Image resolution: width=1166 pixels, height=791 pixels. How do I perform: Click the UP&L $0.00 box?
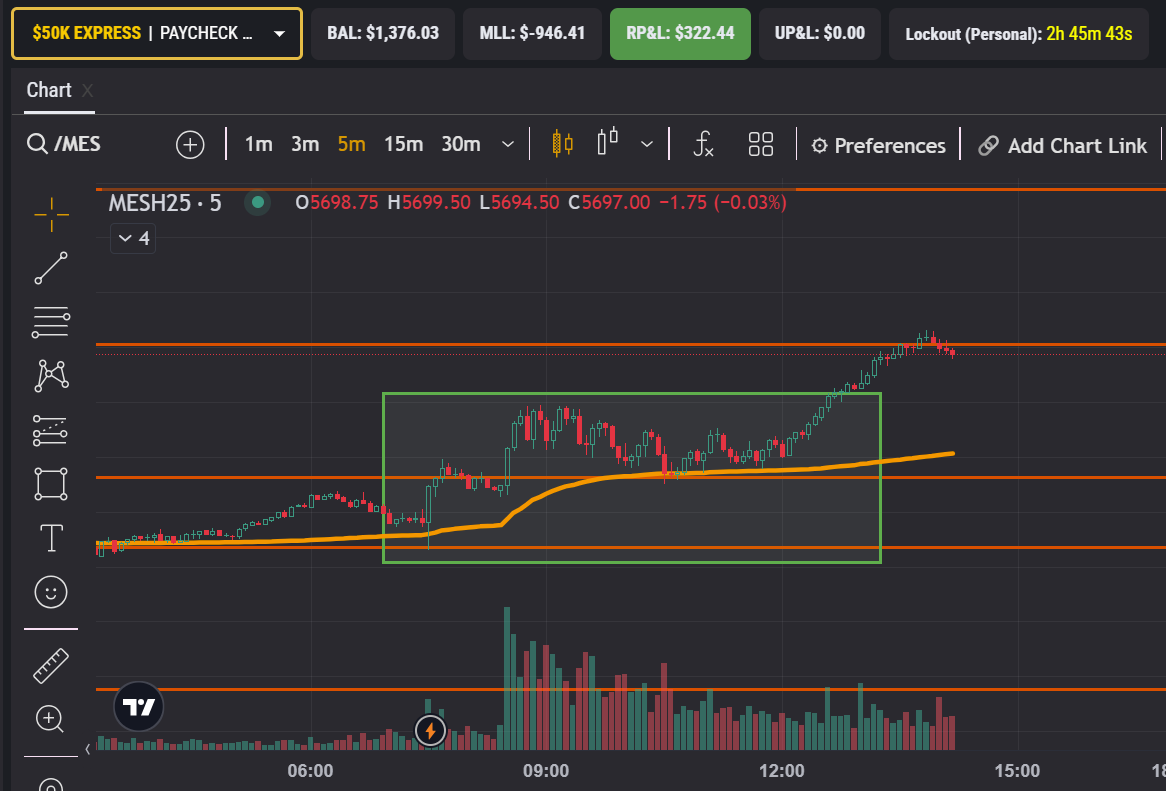(x=820, y=33)
